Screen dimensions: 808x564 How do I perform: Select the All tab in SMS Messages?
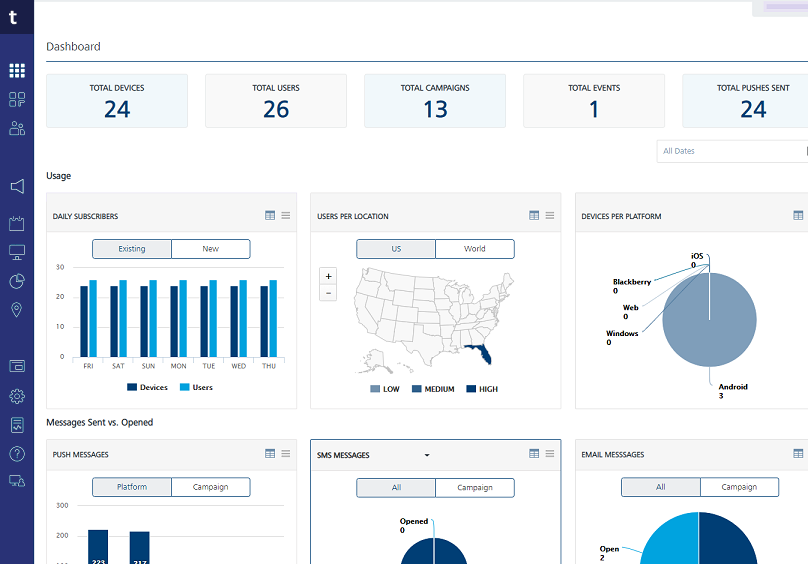click(x=396, y=487)
